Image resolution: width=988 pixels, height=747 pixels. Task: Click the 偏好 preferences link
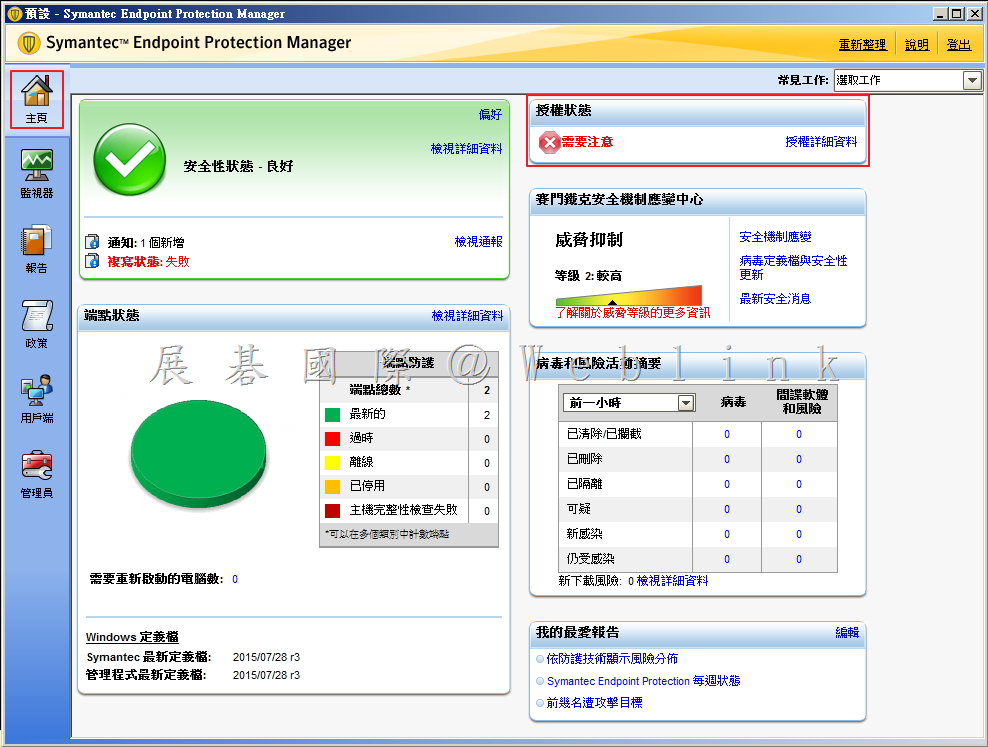[x=490, y=115]
